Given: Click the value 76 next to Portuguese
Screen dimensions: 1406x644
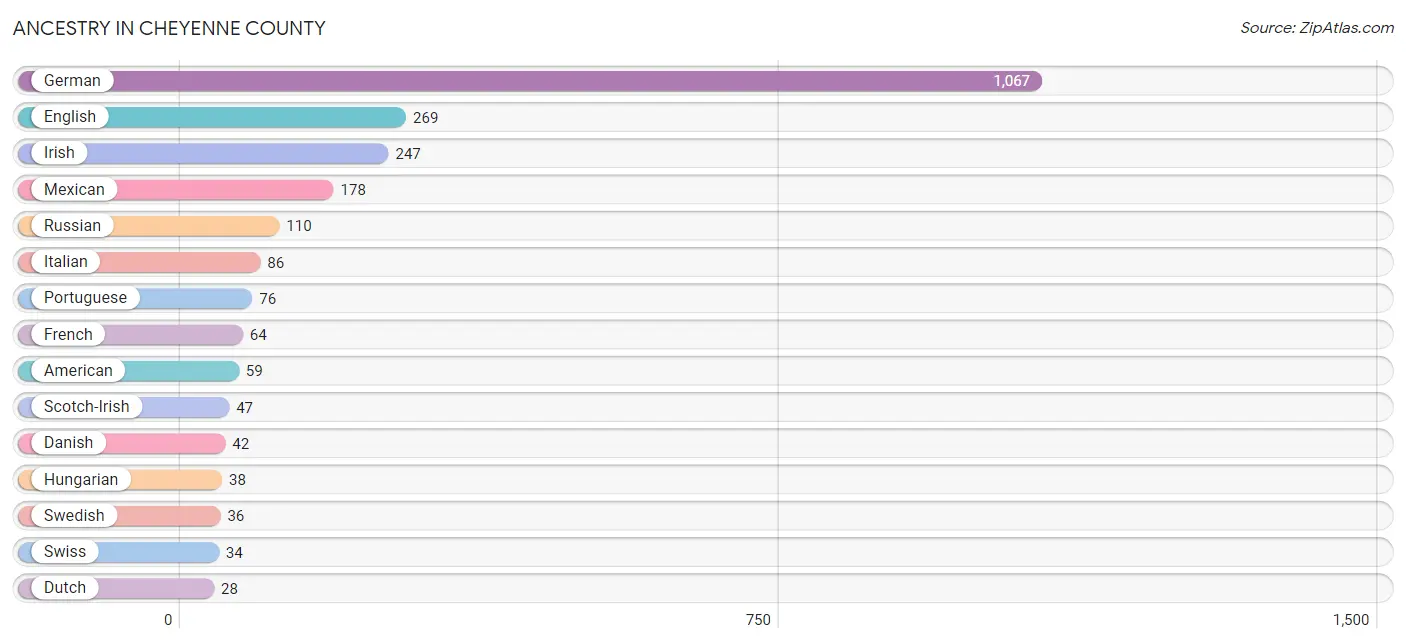Looking at the screenshot, I should click(268, 299).
